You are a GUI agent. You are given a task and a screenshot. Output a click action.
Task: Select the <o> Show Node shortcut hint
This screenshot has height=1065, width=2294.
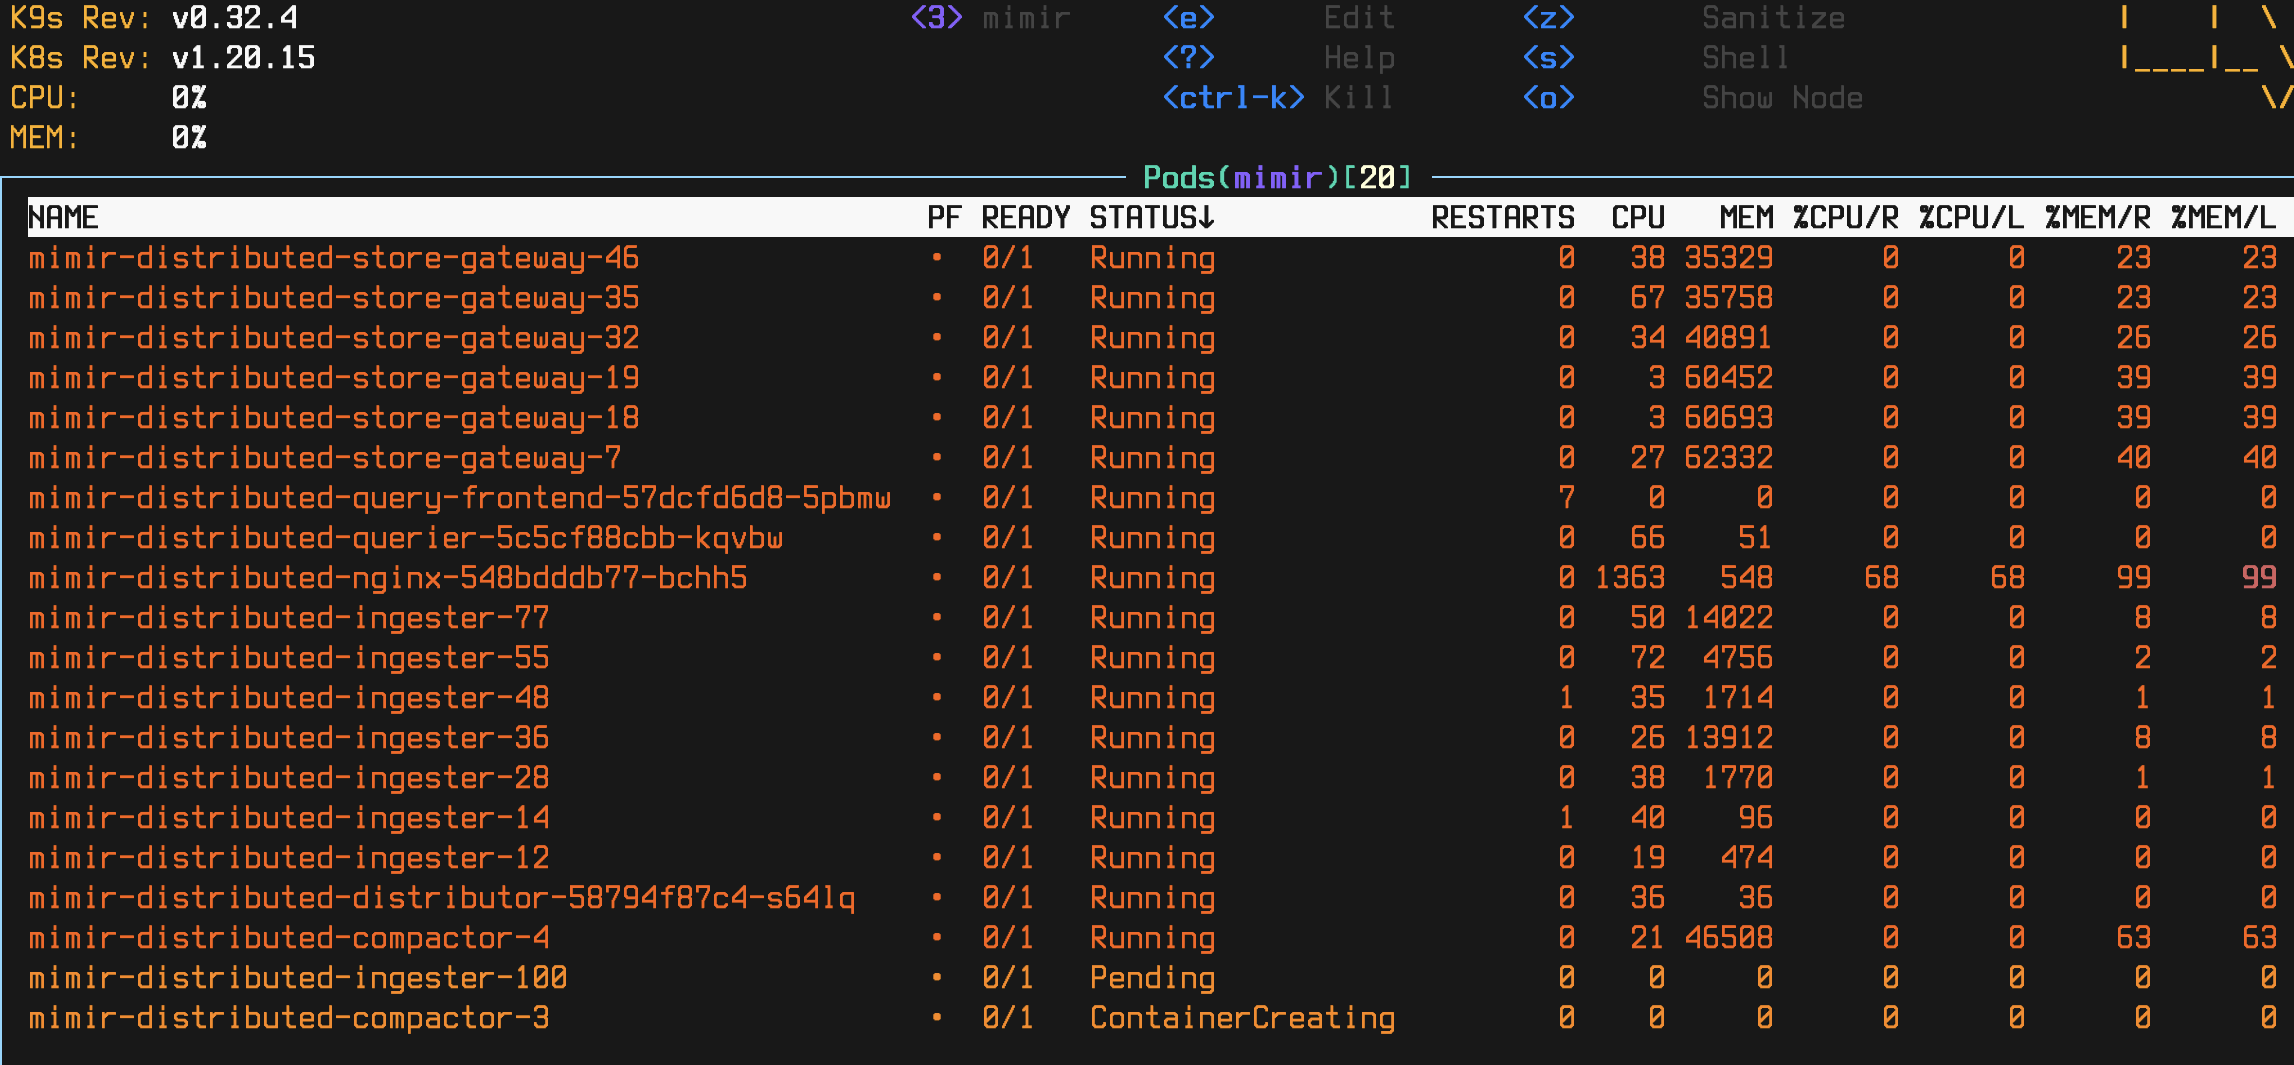1692,98
